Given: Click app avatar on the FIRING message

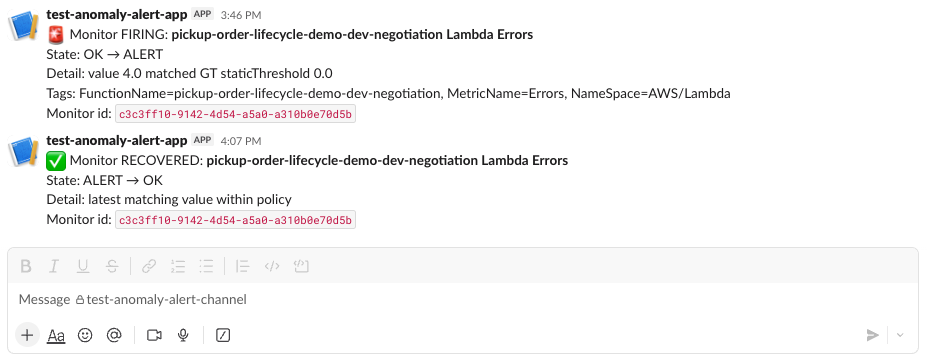Looking at the screenshot, I should pos(23,26).
